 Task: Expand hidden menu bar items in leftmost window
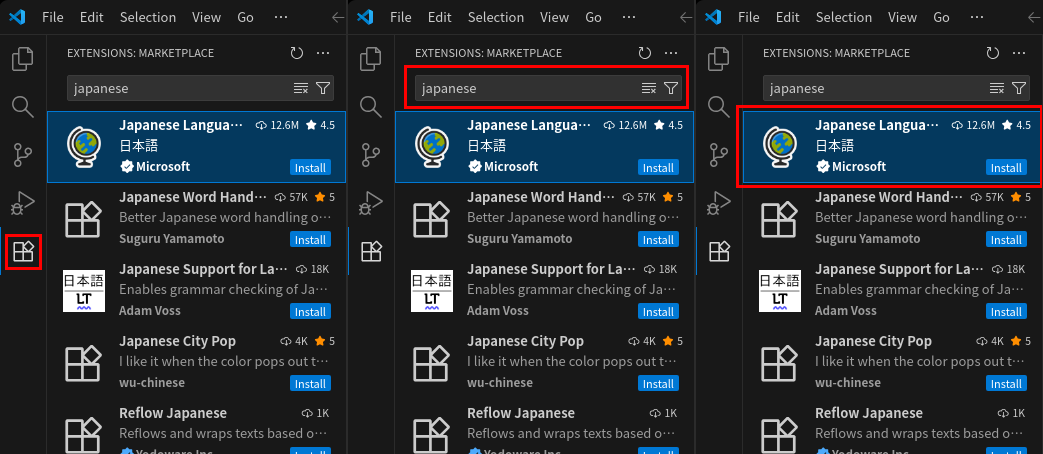(281, 17)
